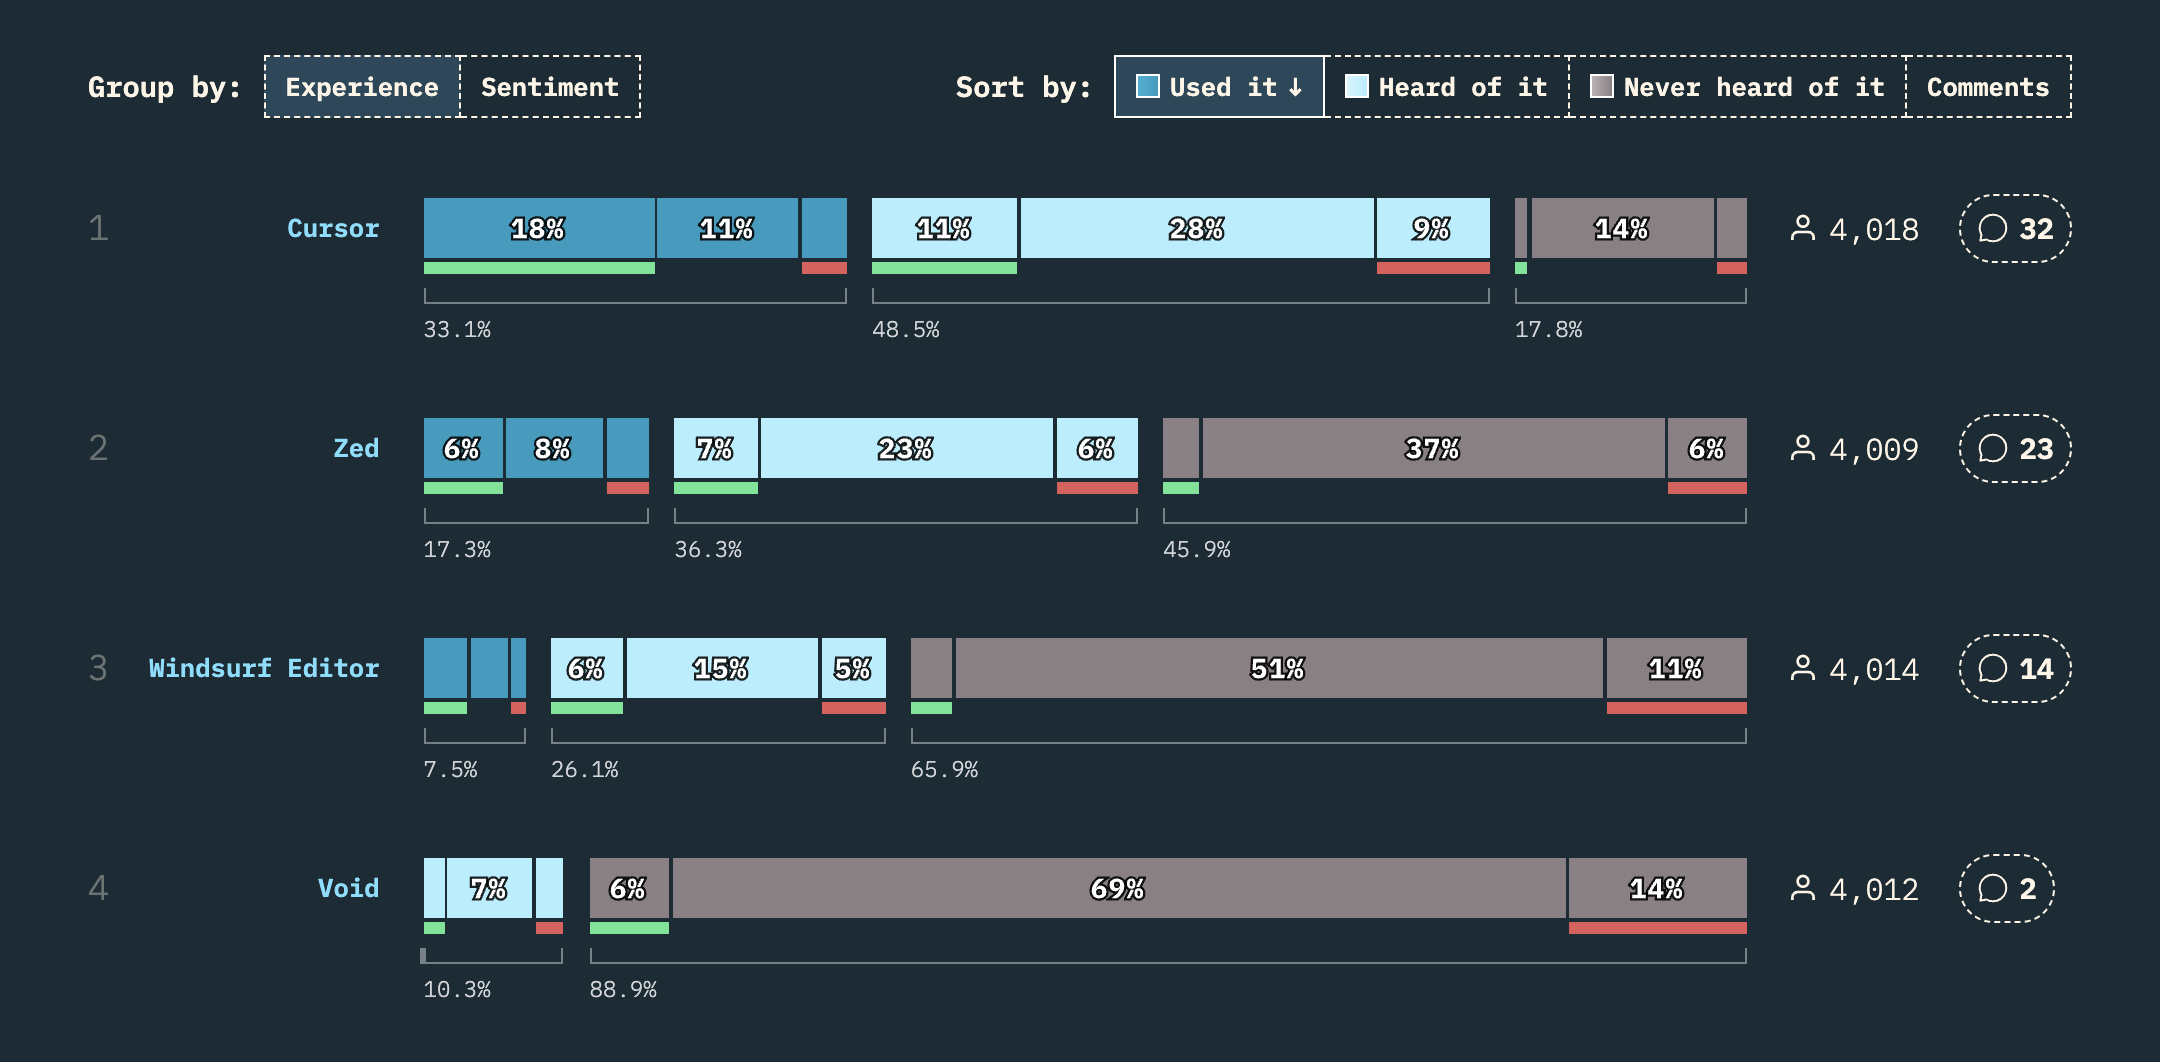
Task: Click Zed's 36.3% heard total
Action: (x=708, y=550)
